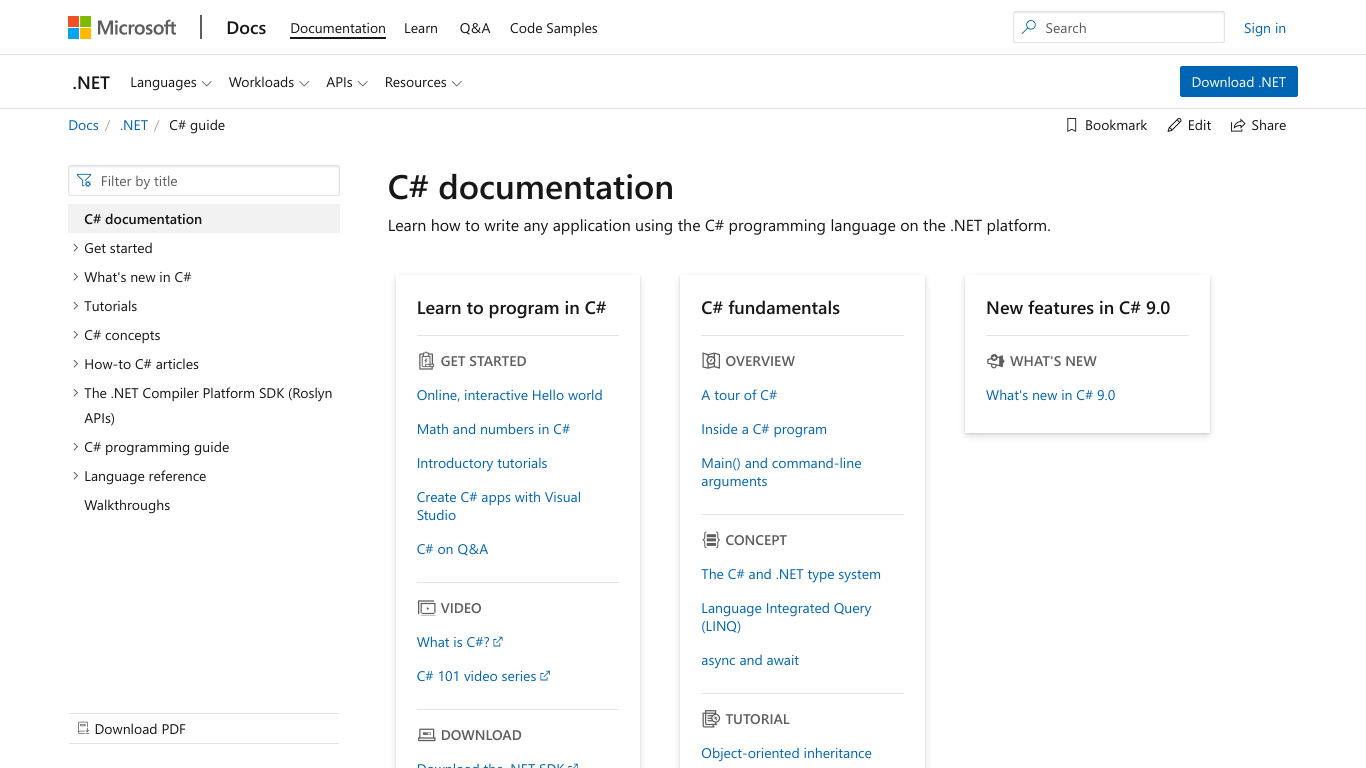Expand the C# concepts node

pyautogui.click(x=76, y=335)
